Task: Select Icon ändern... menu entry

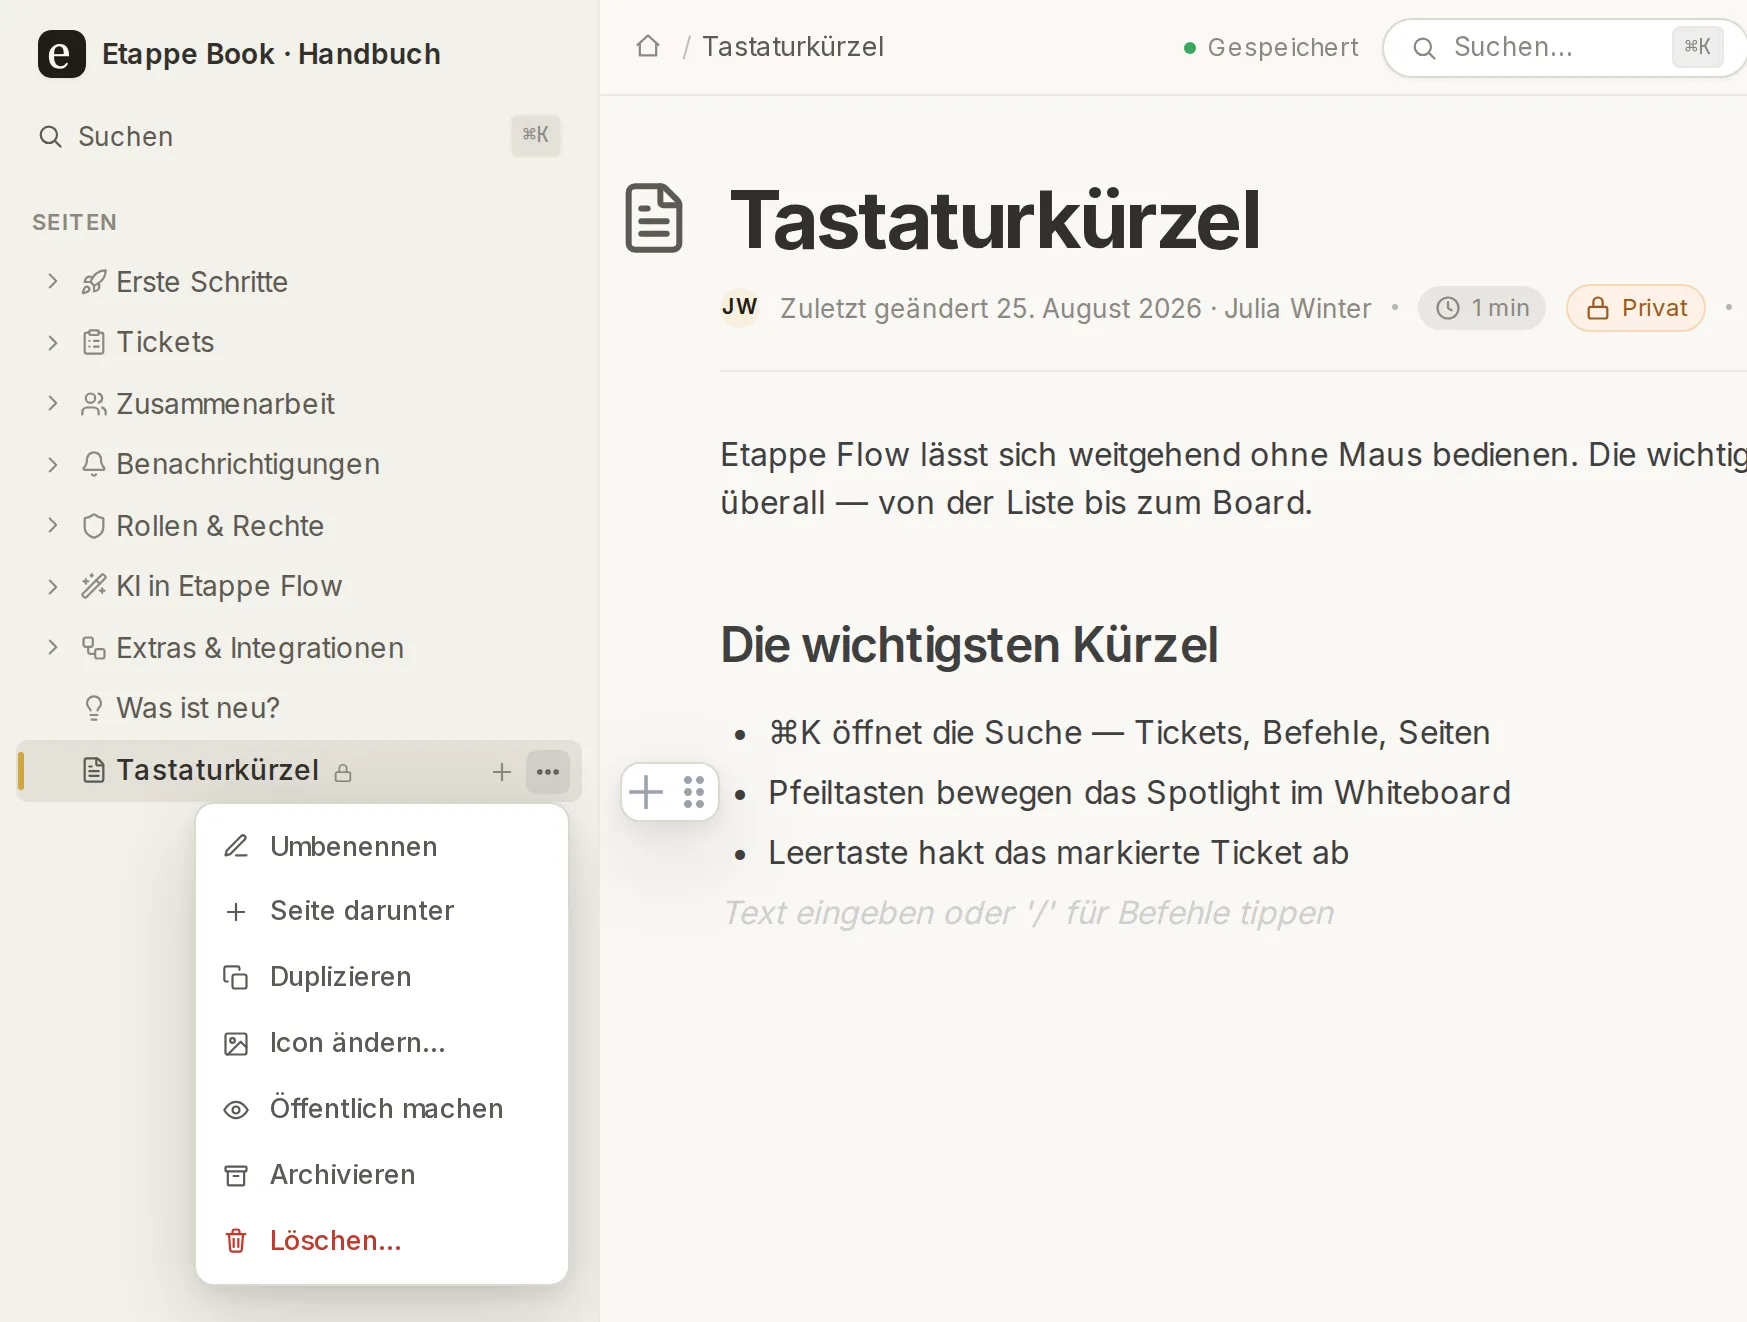Action: pyautogui.click(x=382, y=1043)
